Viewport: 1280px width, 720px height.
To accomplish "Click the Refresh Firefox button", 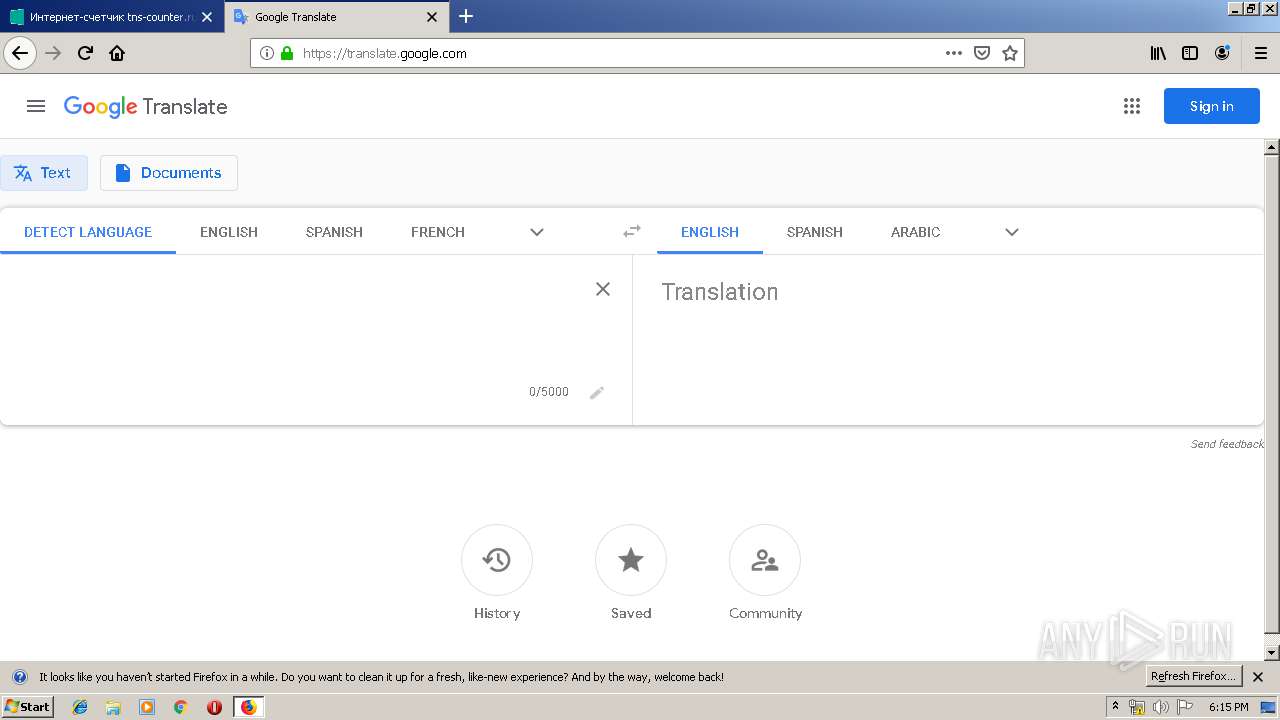I will [x=1193, y=677].
